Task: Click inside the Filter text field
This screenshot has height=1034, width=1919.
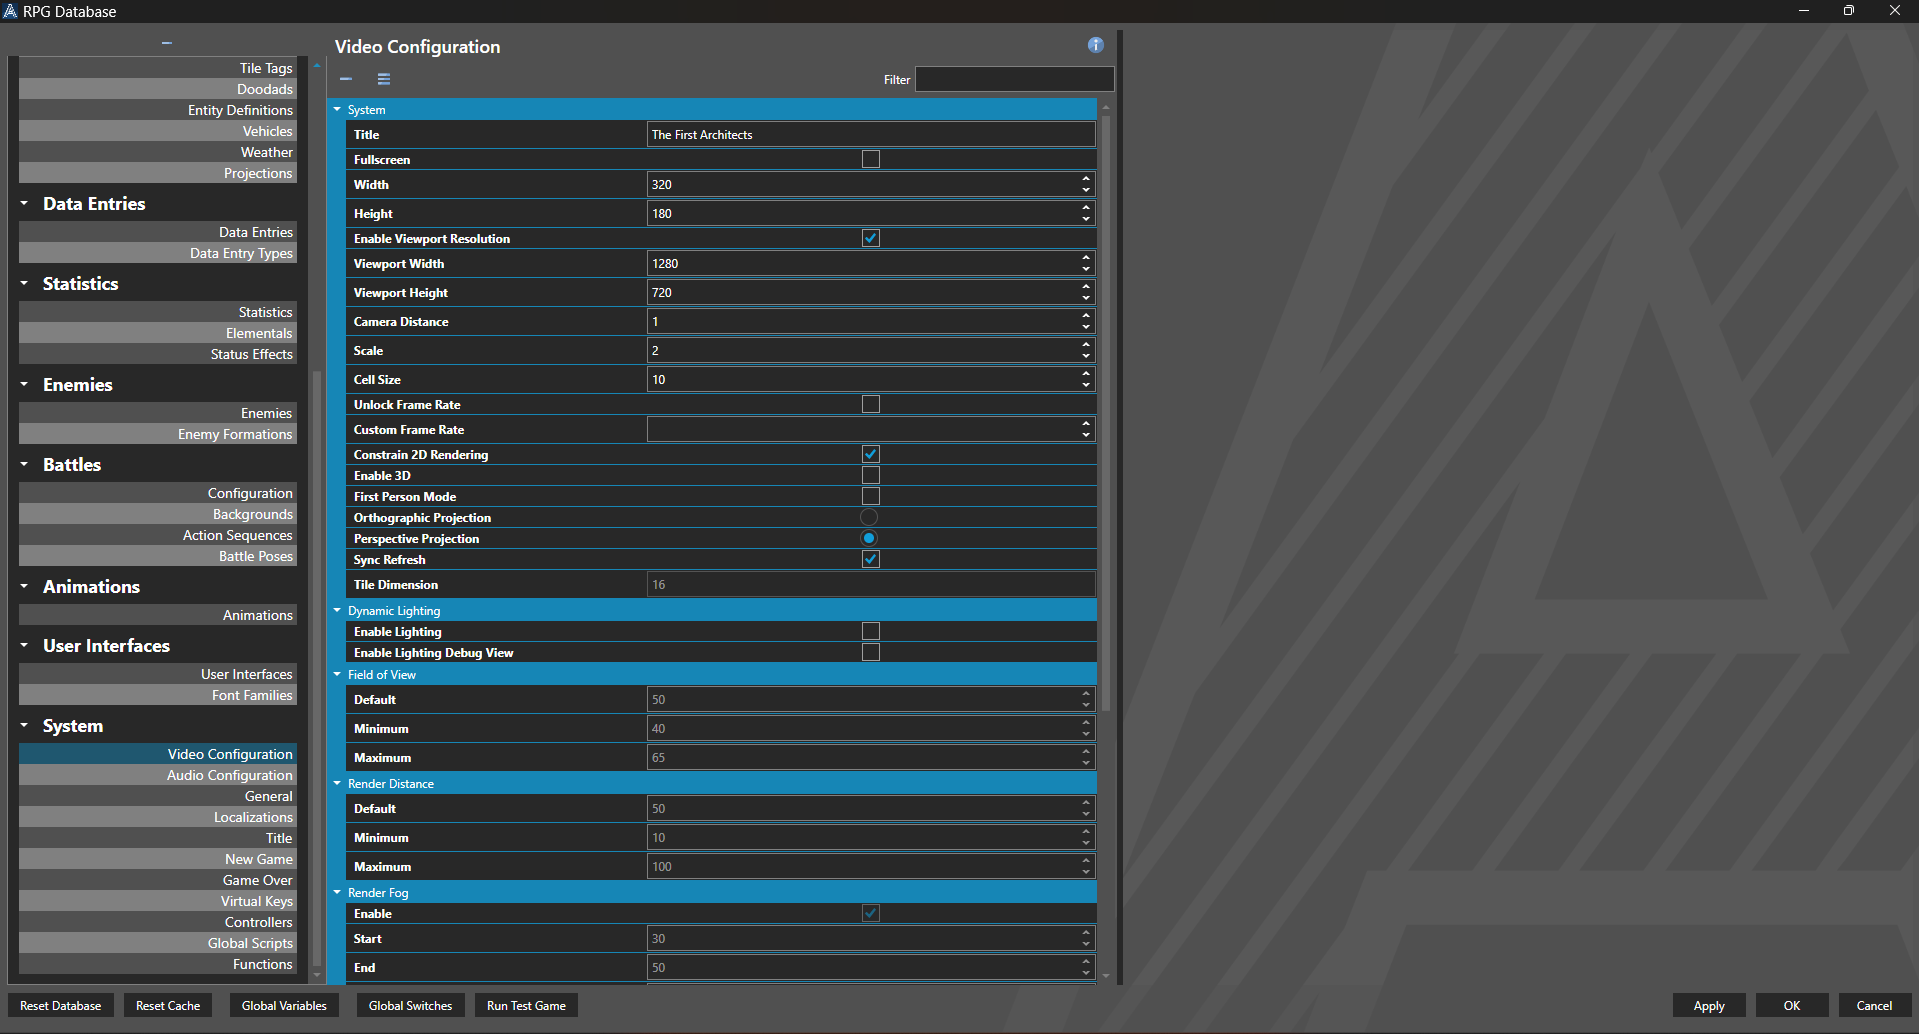Action: point(1013,79)
